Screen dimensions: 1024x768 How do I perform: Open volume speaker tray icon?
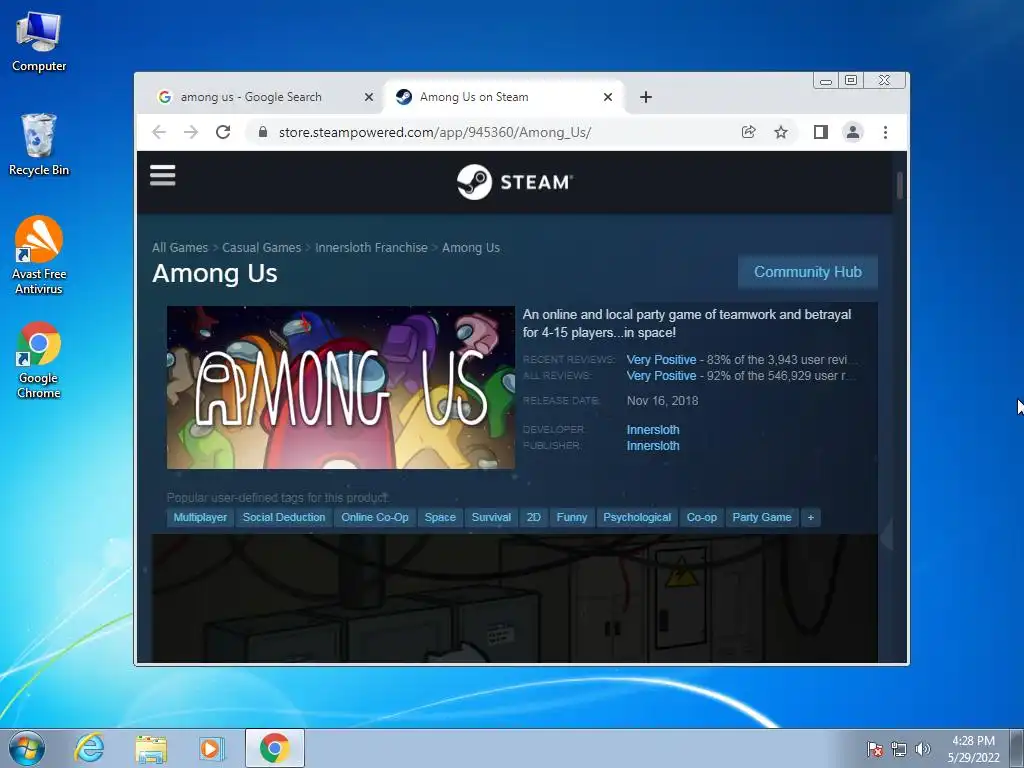click(x=923, y=749)
